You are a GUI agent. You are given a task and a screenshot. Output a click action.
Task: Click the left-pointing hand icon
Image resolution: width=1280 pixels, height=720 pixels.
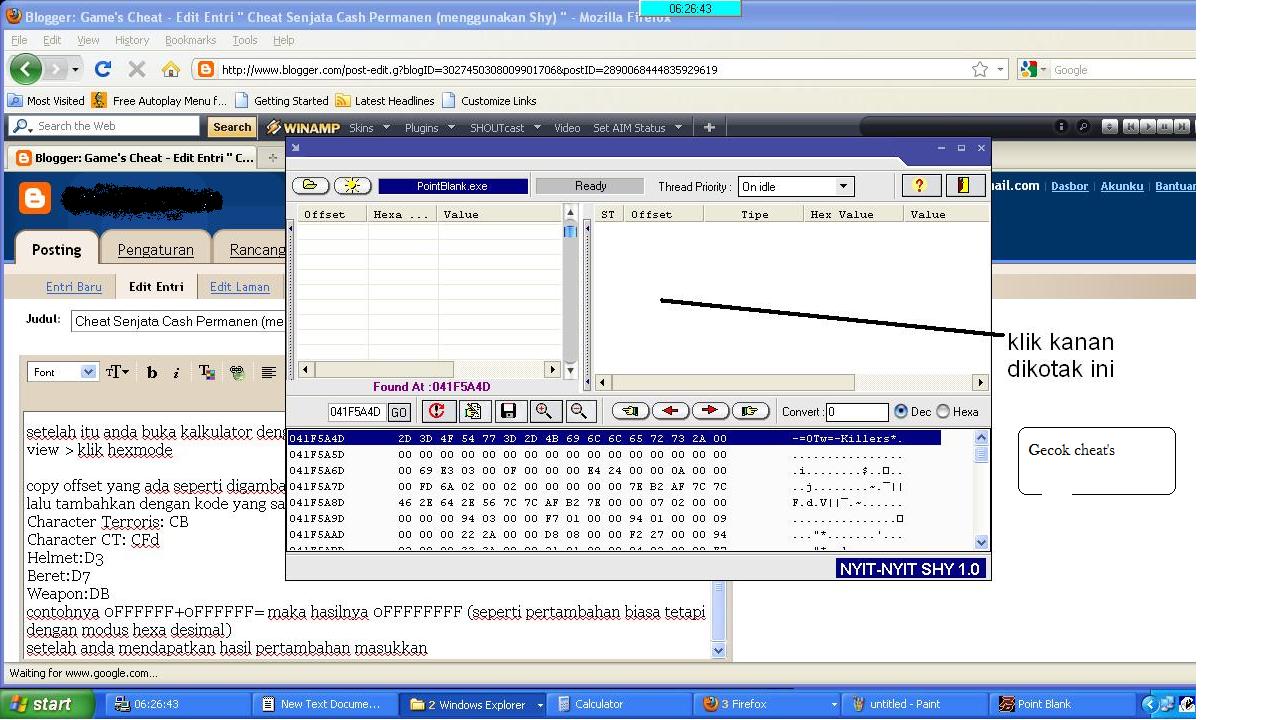click(x=630, y=411)
